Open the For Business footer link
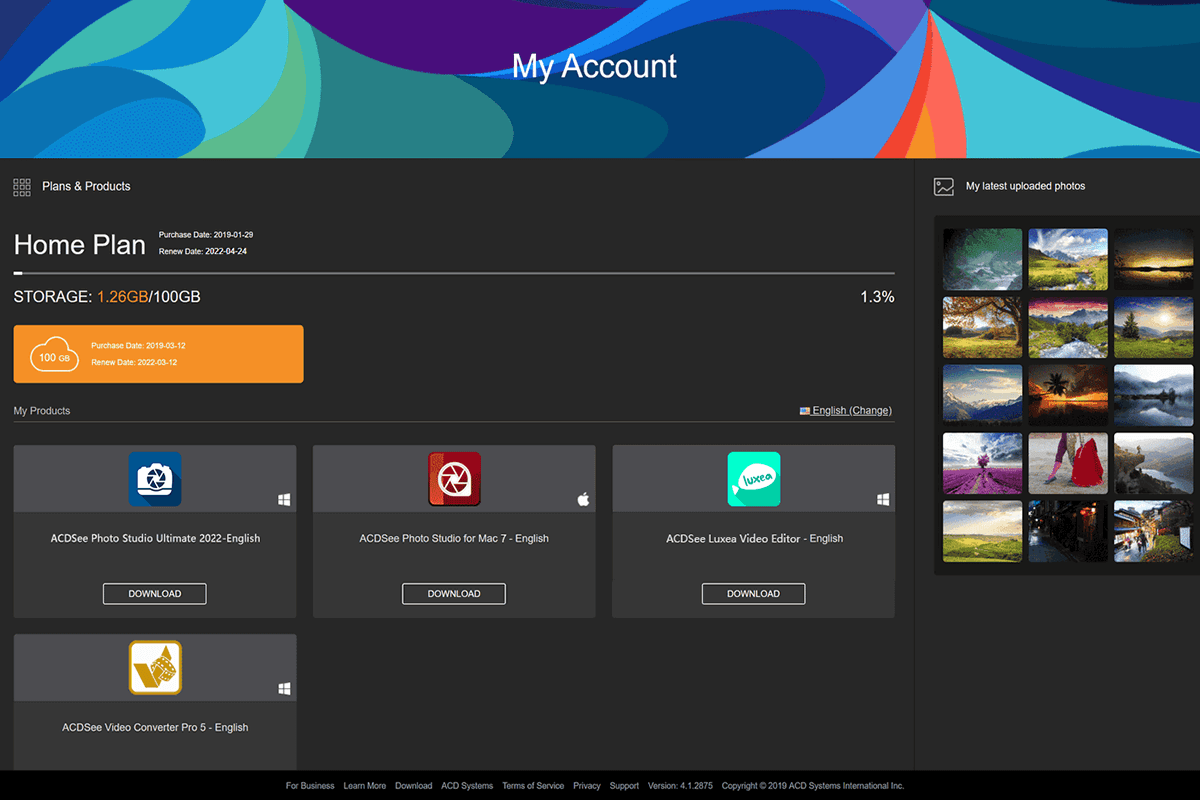This screenshot has height=800, width=1200. point(310,786)
